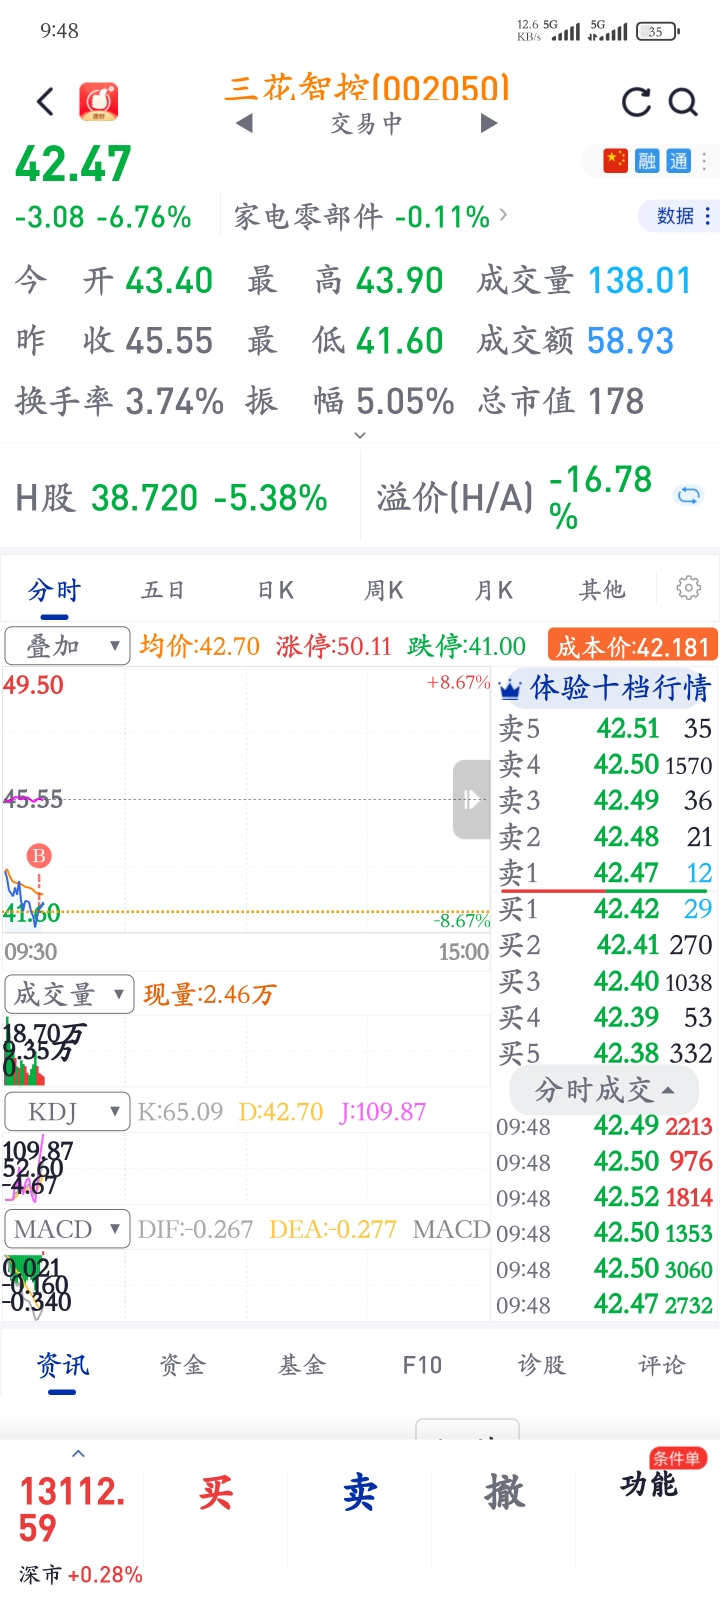
Task: Go to next stock with right triangle
Action: pos(489,123)
